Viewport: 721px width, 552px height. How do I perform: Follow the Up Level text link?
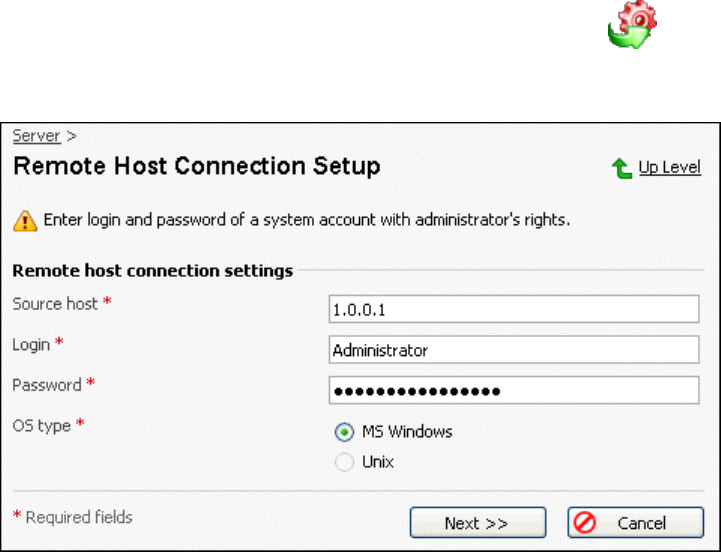670,168
